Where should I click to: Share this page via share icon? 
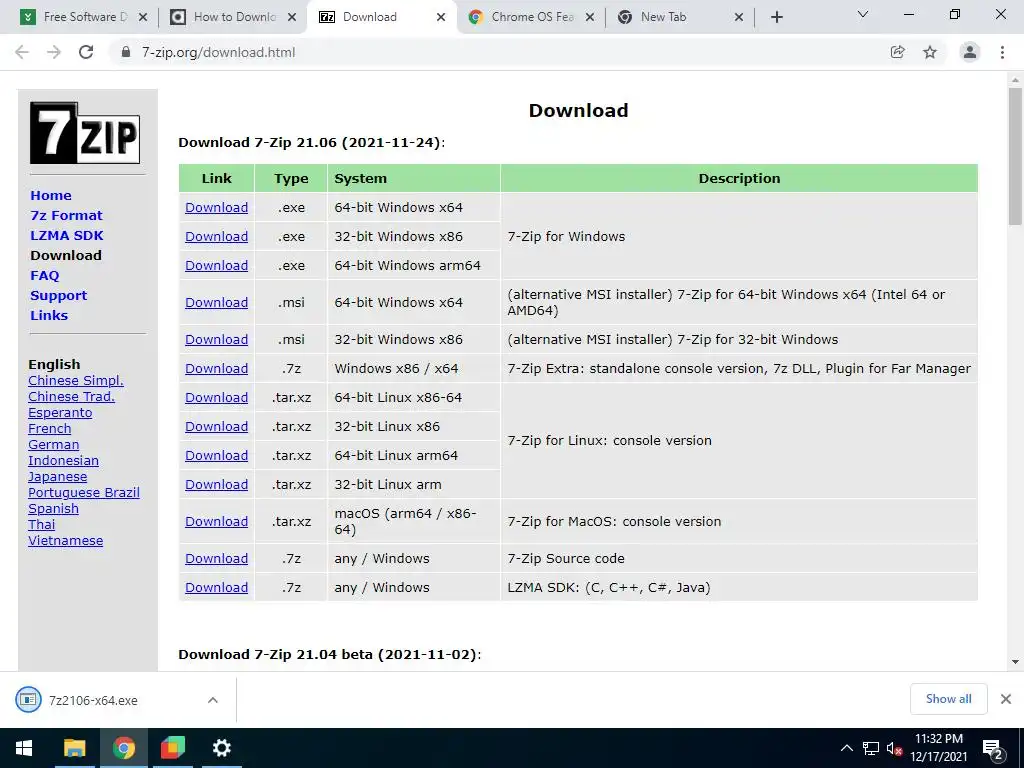898,52
